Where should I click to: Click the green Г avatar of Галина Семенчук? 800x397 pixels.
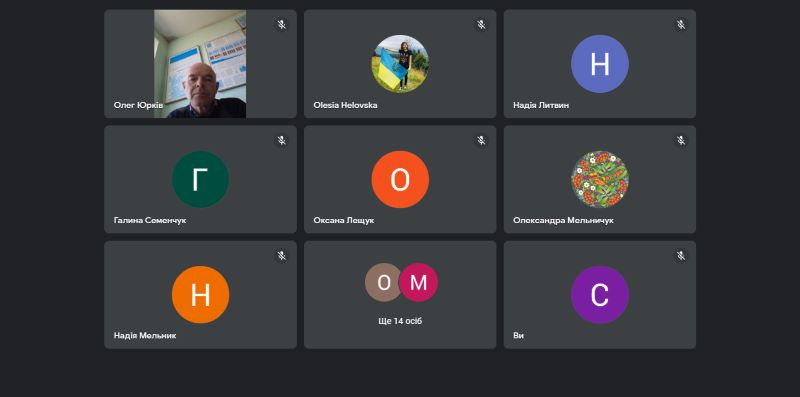click(201, 179)
